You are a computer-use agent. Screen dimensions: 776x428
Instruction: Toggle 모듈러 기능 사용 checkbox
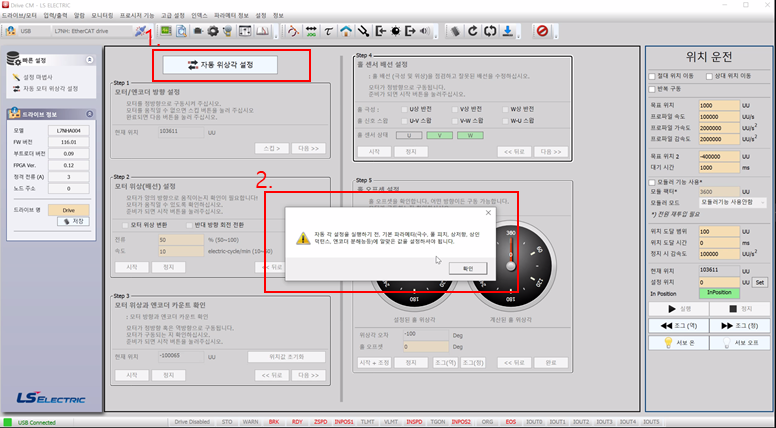click(652, 182)
